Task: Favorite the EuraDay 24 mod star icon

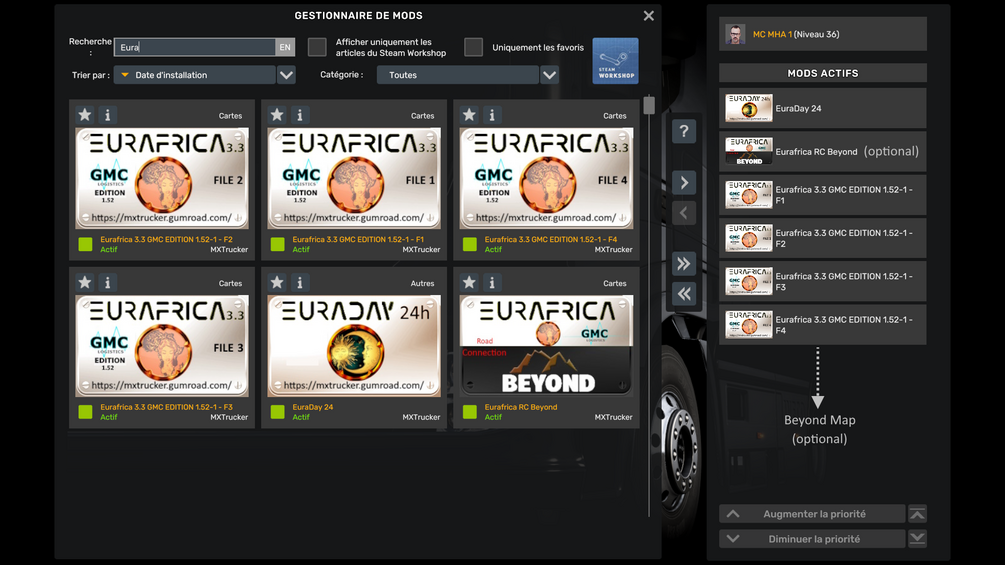Action: [x=277, y=282]
